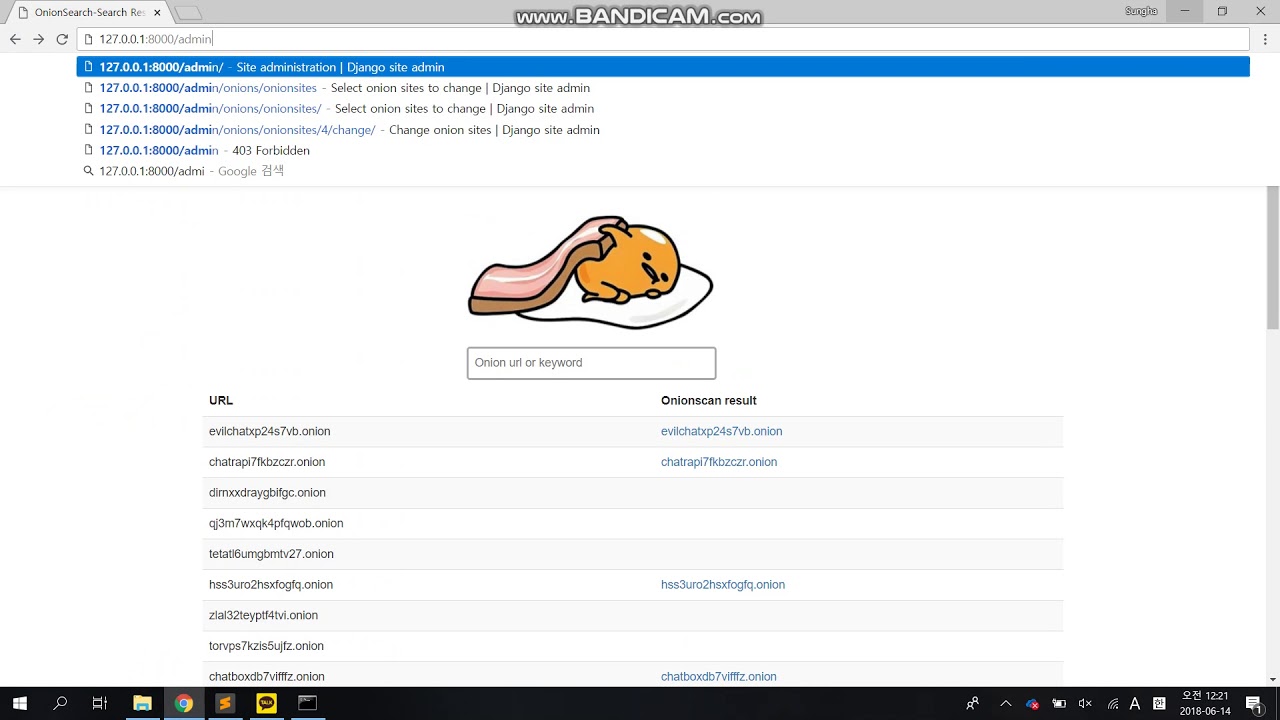Open evilchatxp24s7vb.onion onionscan result link
Viewport: 1280px width, 720px height.
(x=721, y=432)
